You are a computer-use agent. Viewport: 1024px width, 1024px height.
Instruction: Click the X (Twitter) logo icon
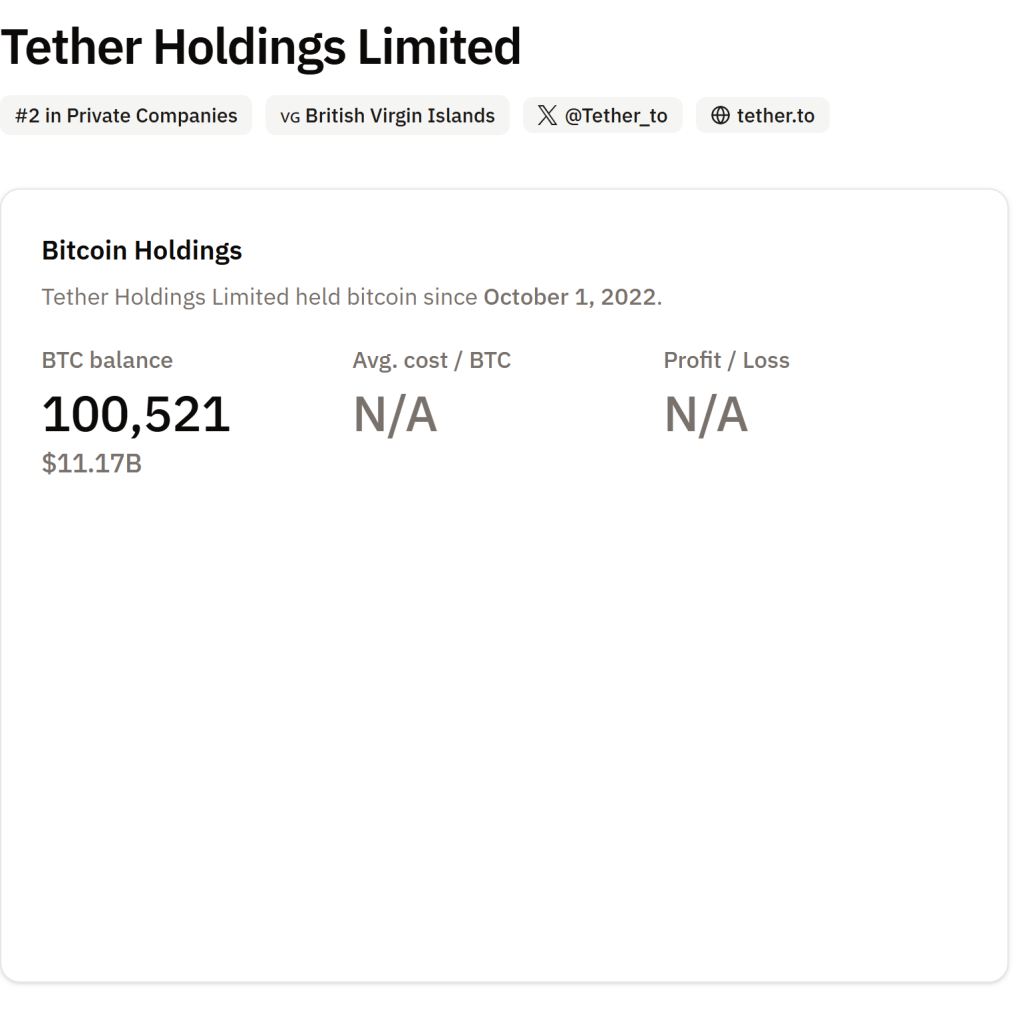(x=547, y=115)
